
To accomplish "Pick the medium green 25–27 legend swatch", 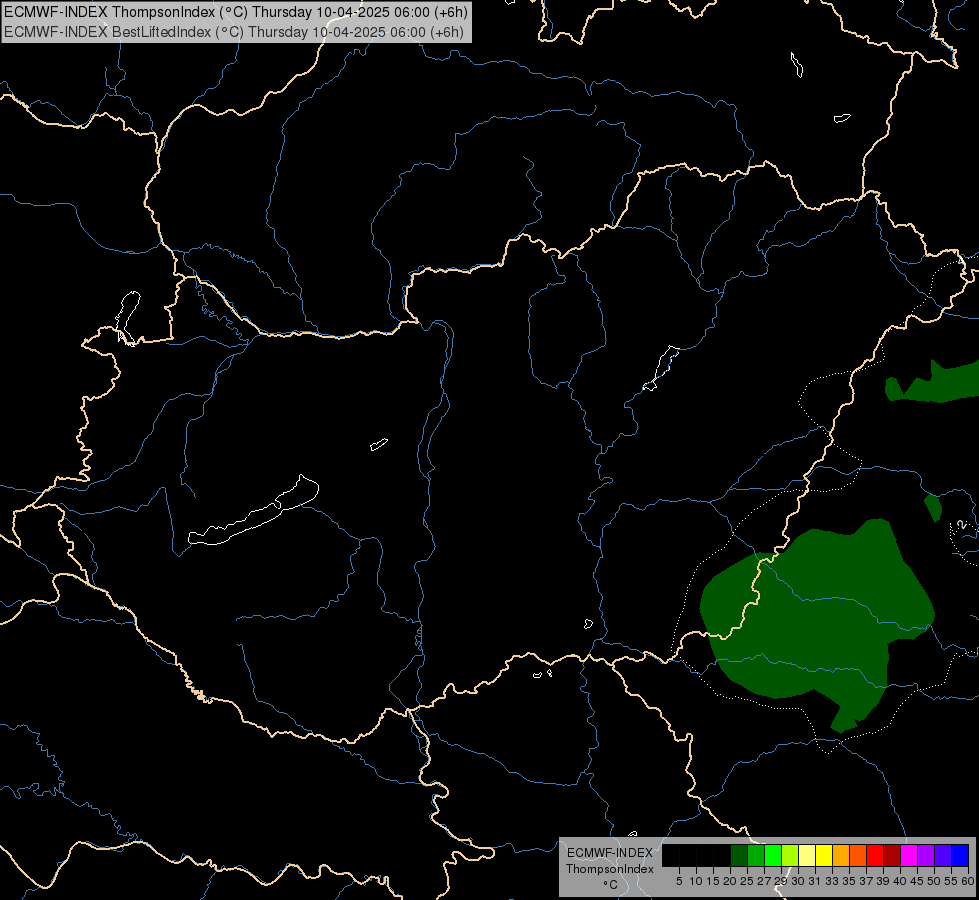I will [756, 855].
